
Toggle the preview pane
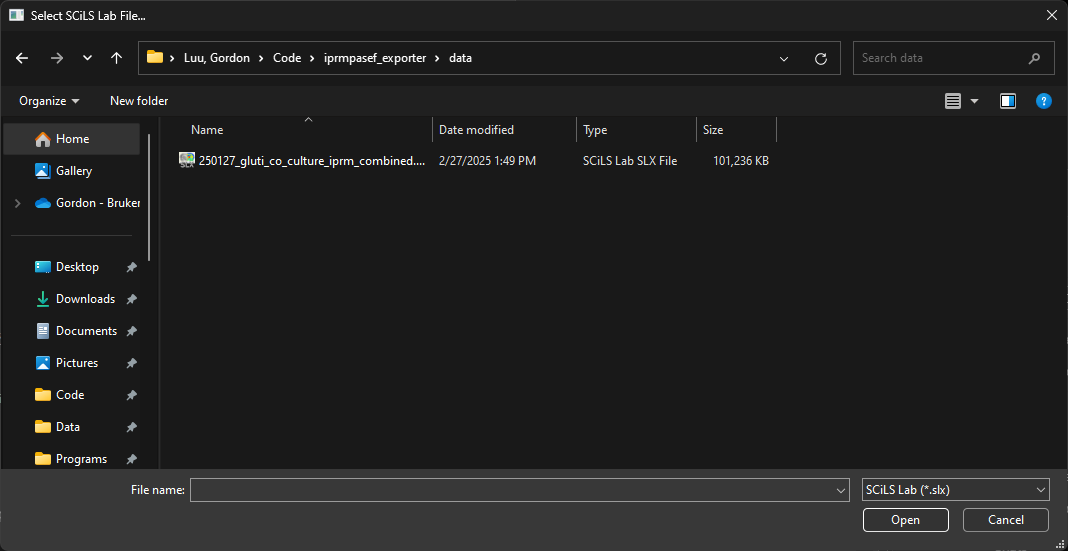tap(1008, 101)
